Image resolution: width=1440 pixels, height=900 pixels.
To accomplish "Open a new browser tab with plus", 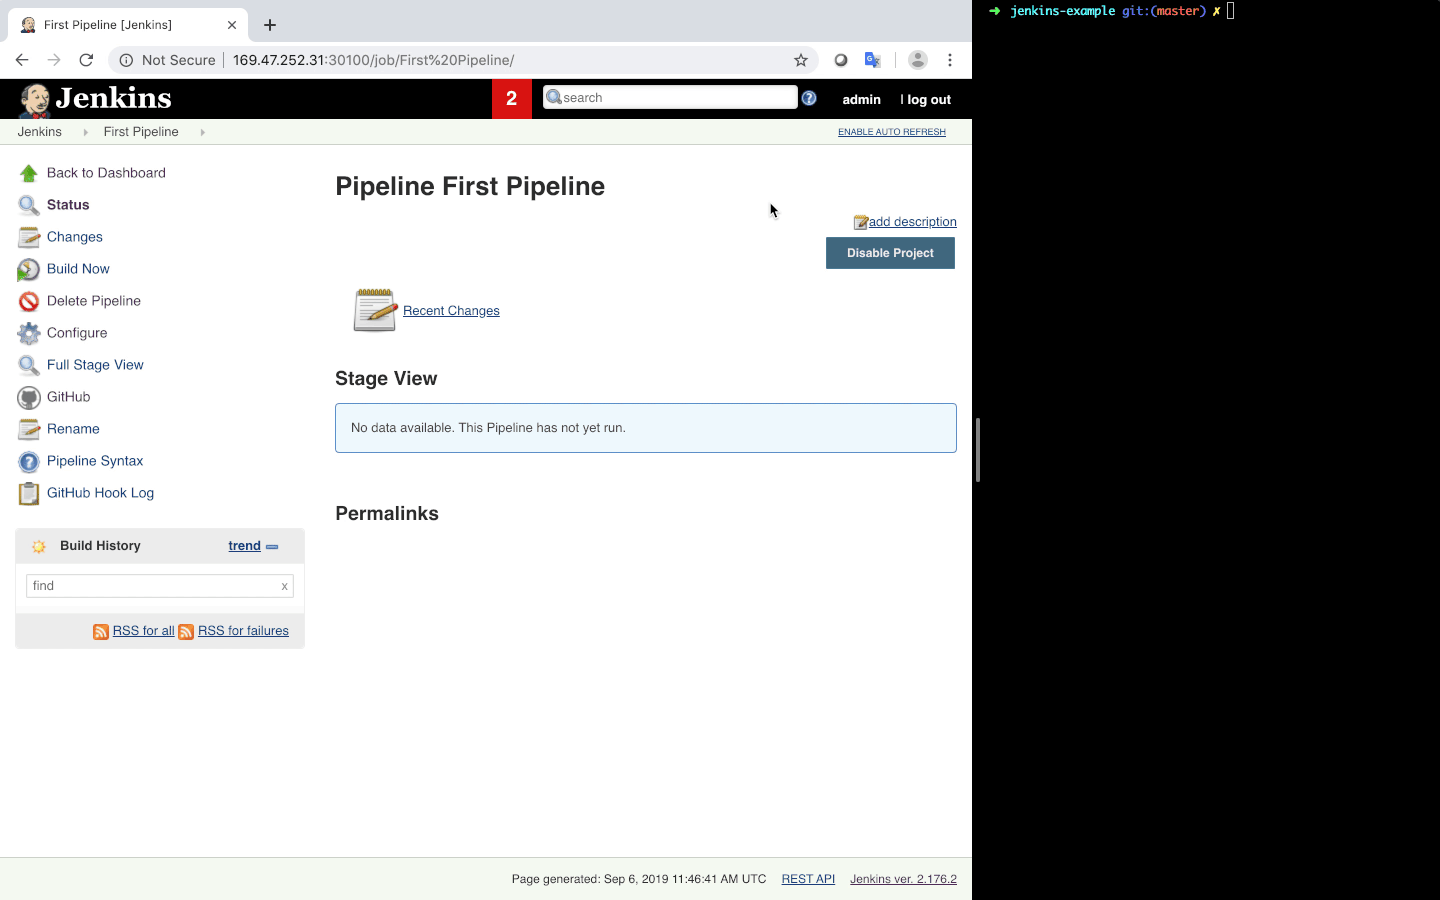I will tap(270, 25).
